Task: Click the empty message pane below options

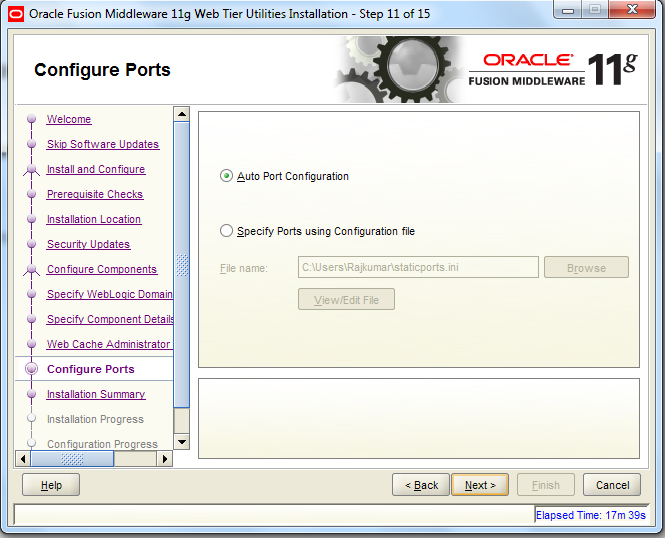Action: click(x=419, y=418)
